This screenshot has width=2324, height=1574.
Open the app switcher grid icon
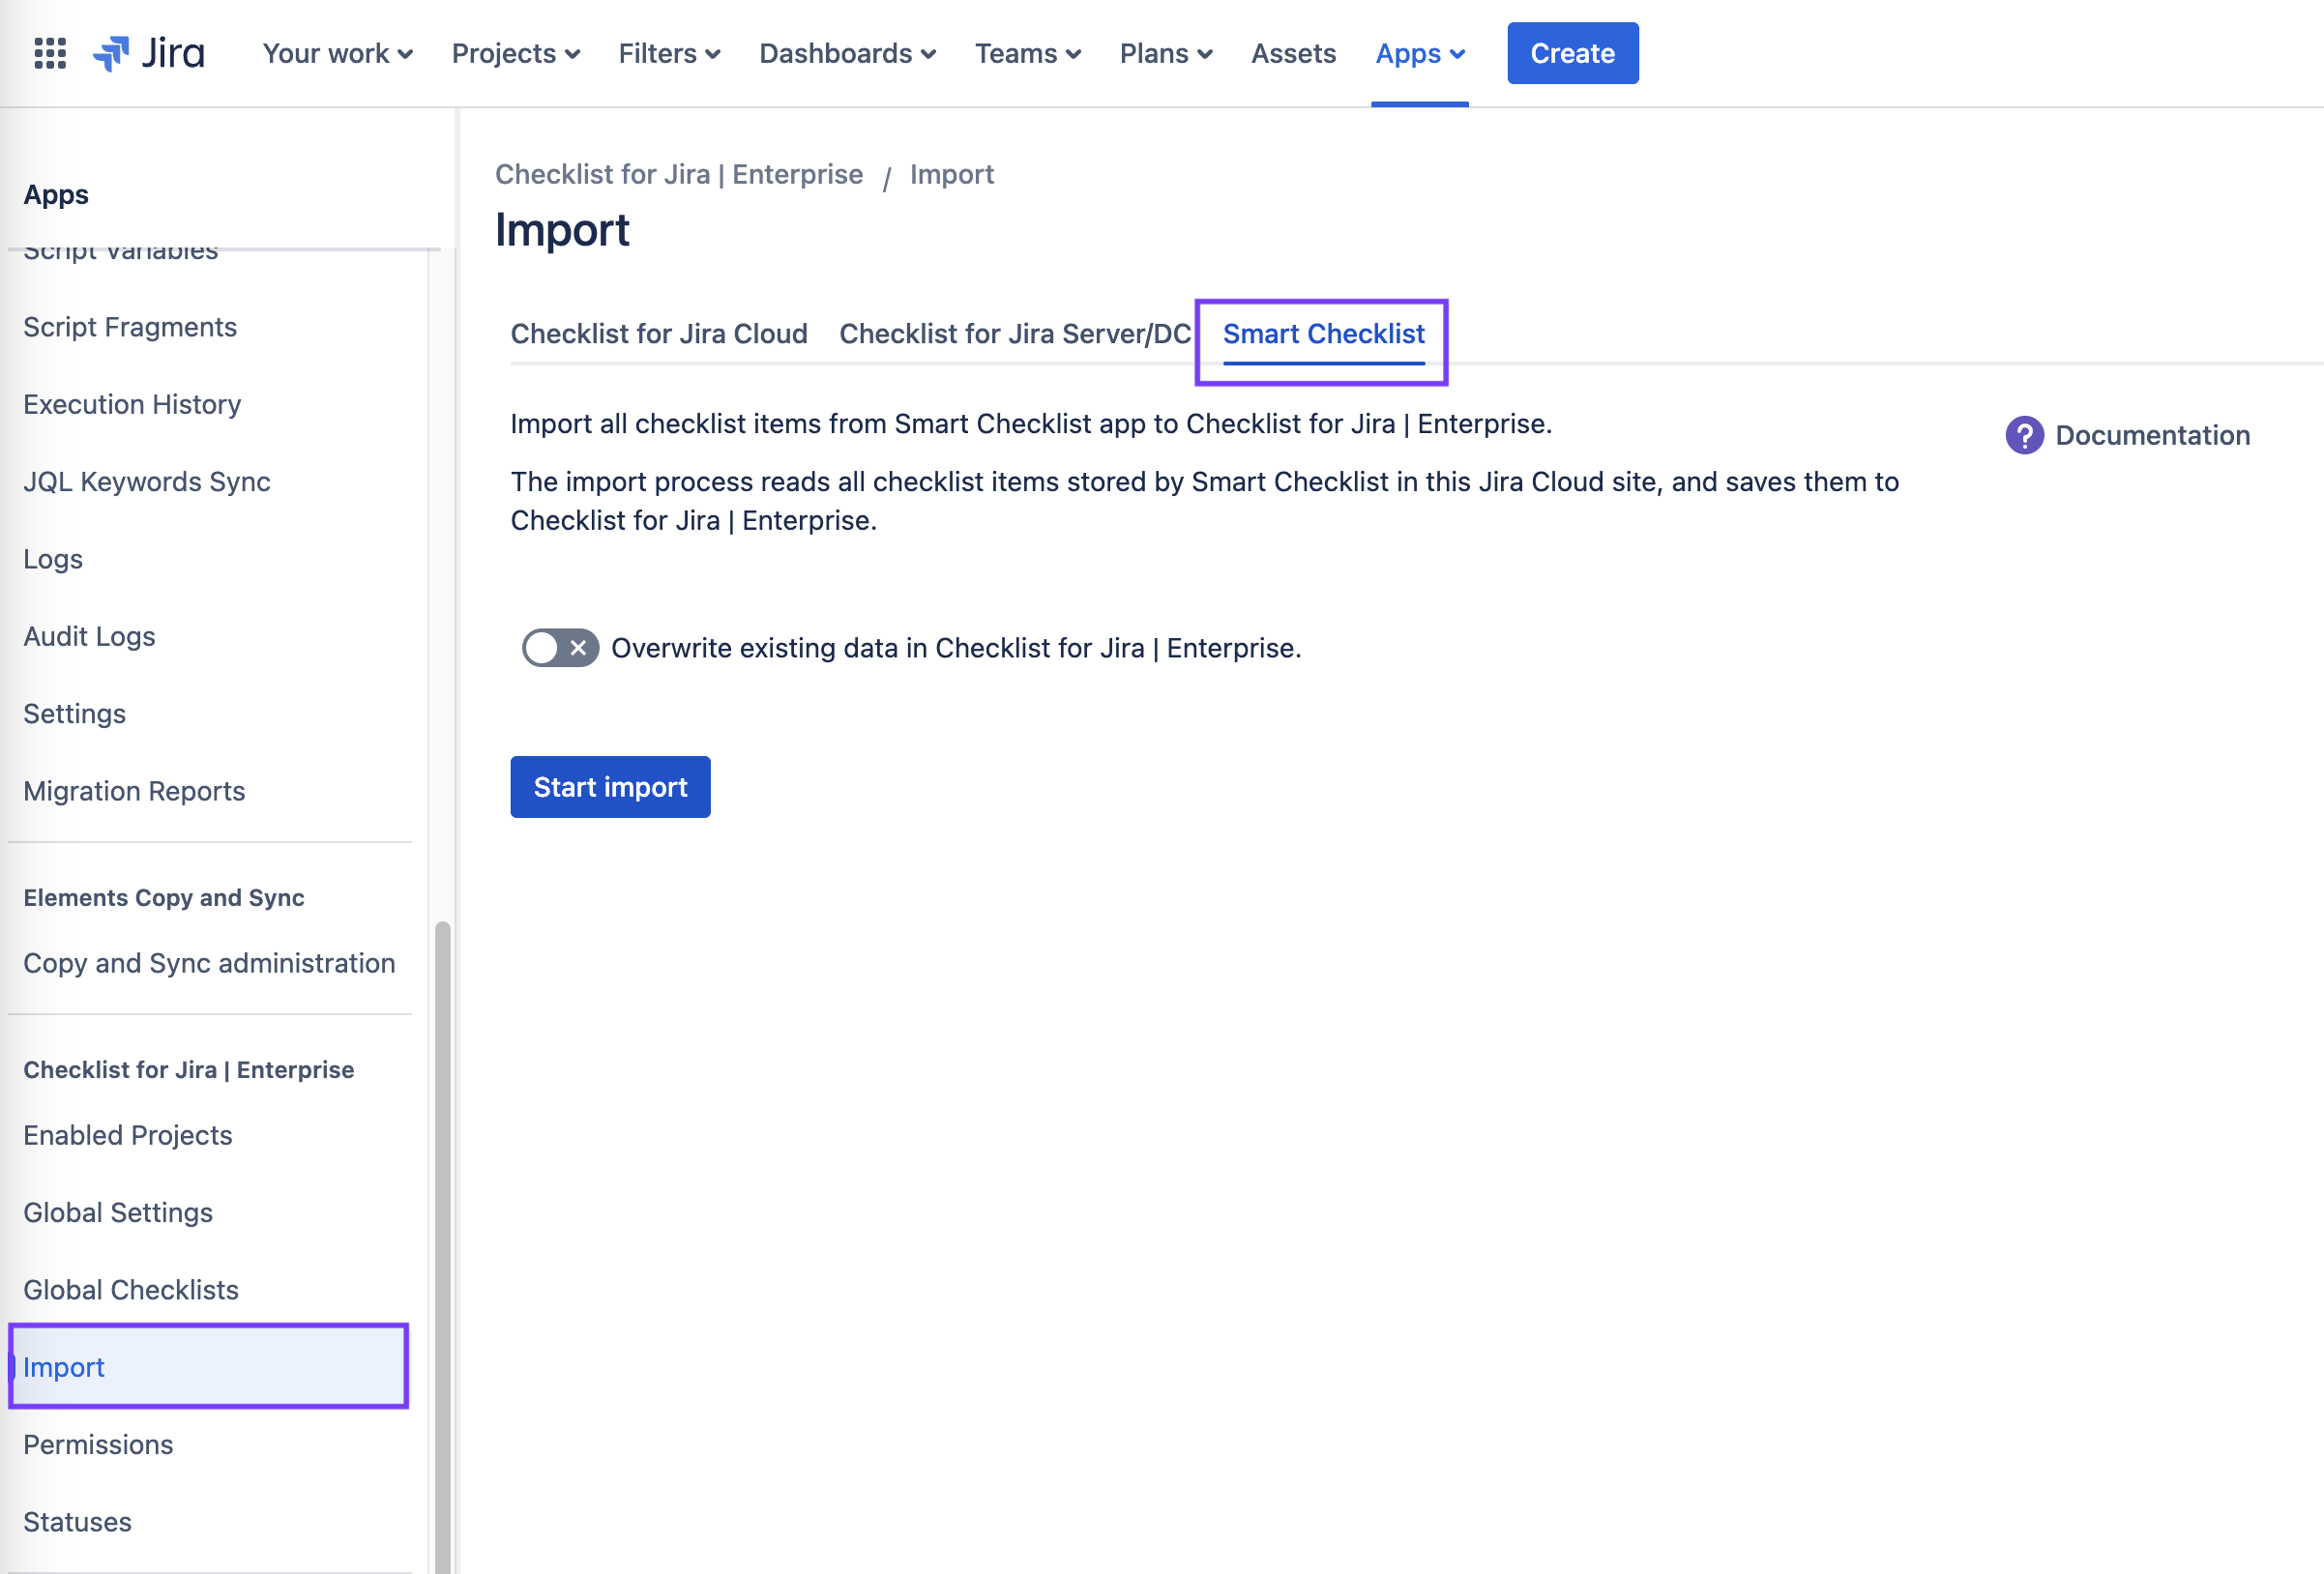pos(49,53)
